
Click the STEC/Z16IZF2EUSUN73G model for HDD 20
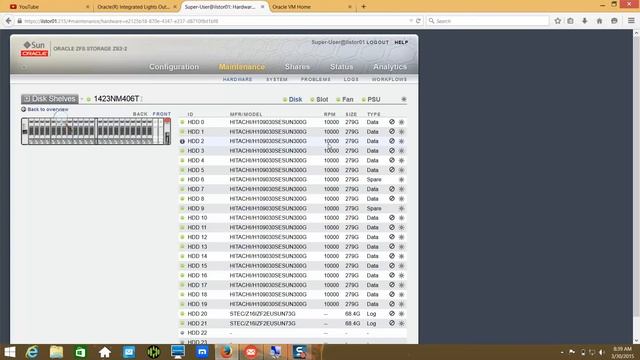(262, 313)
